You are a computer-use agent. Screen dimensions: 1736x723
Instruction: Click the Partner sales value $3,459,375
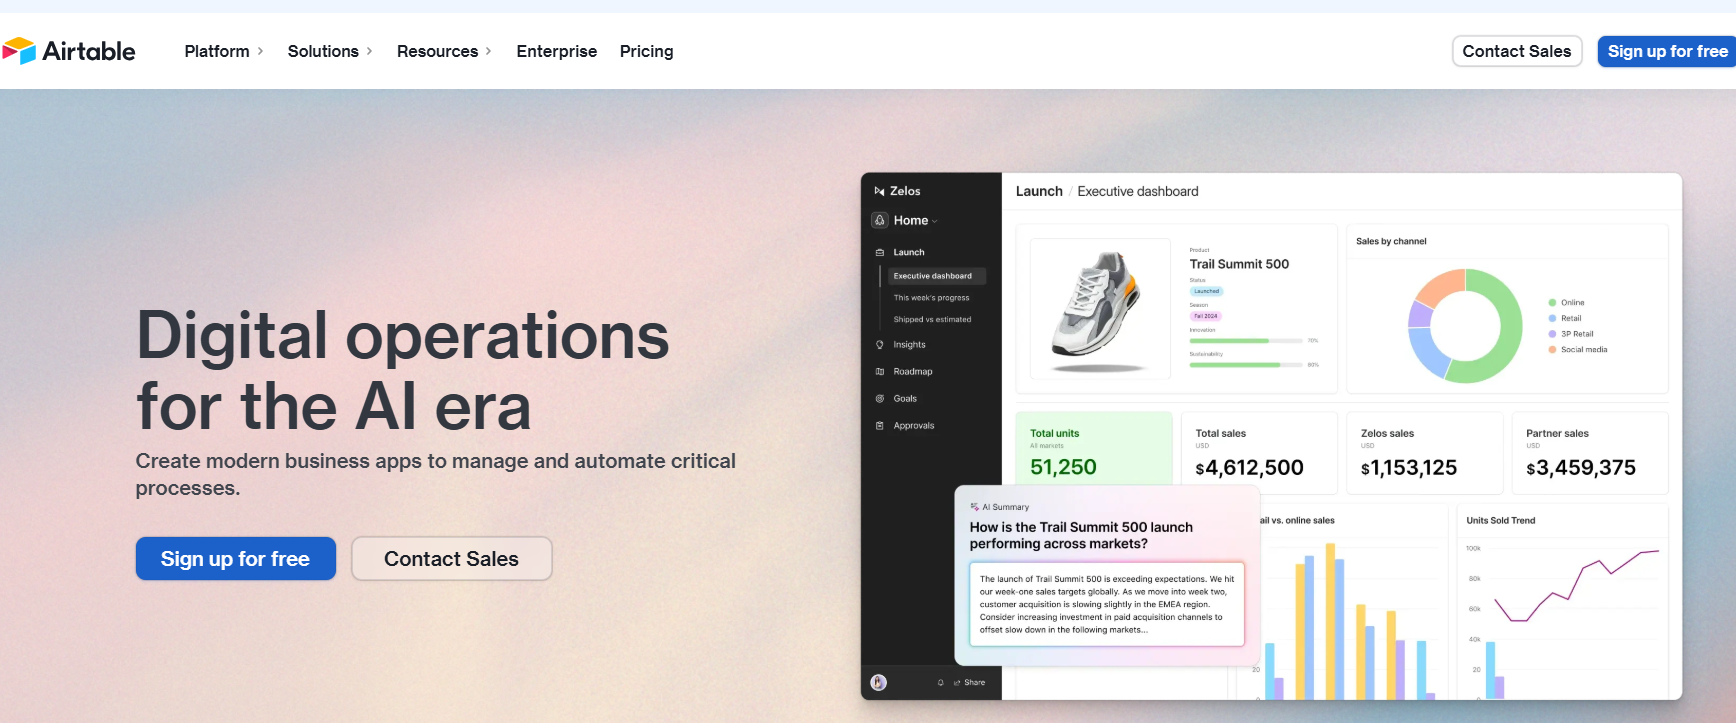pos(1581,468)
